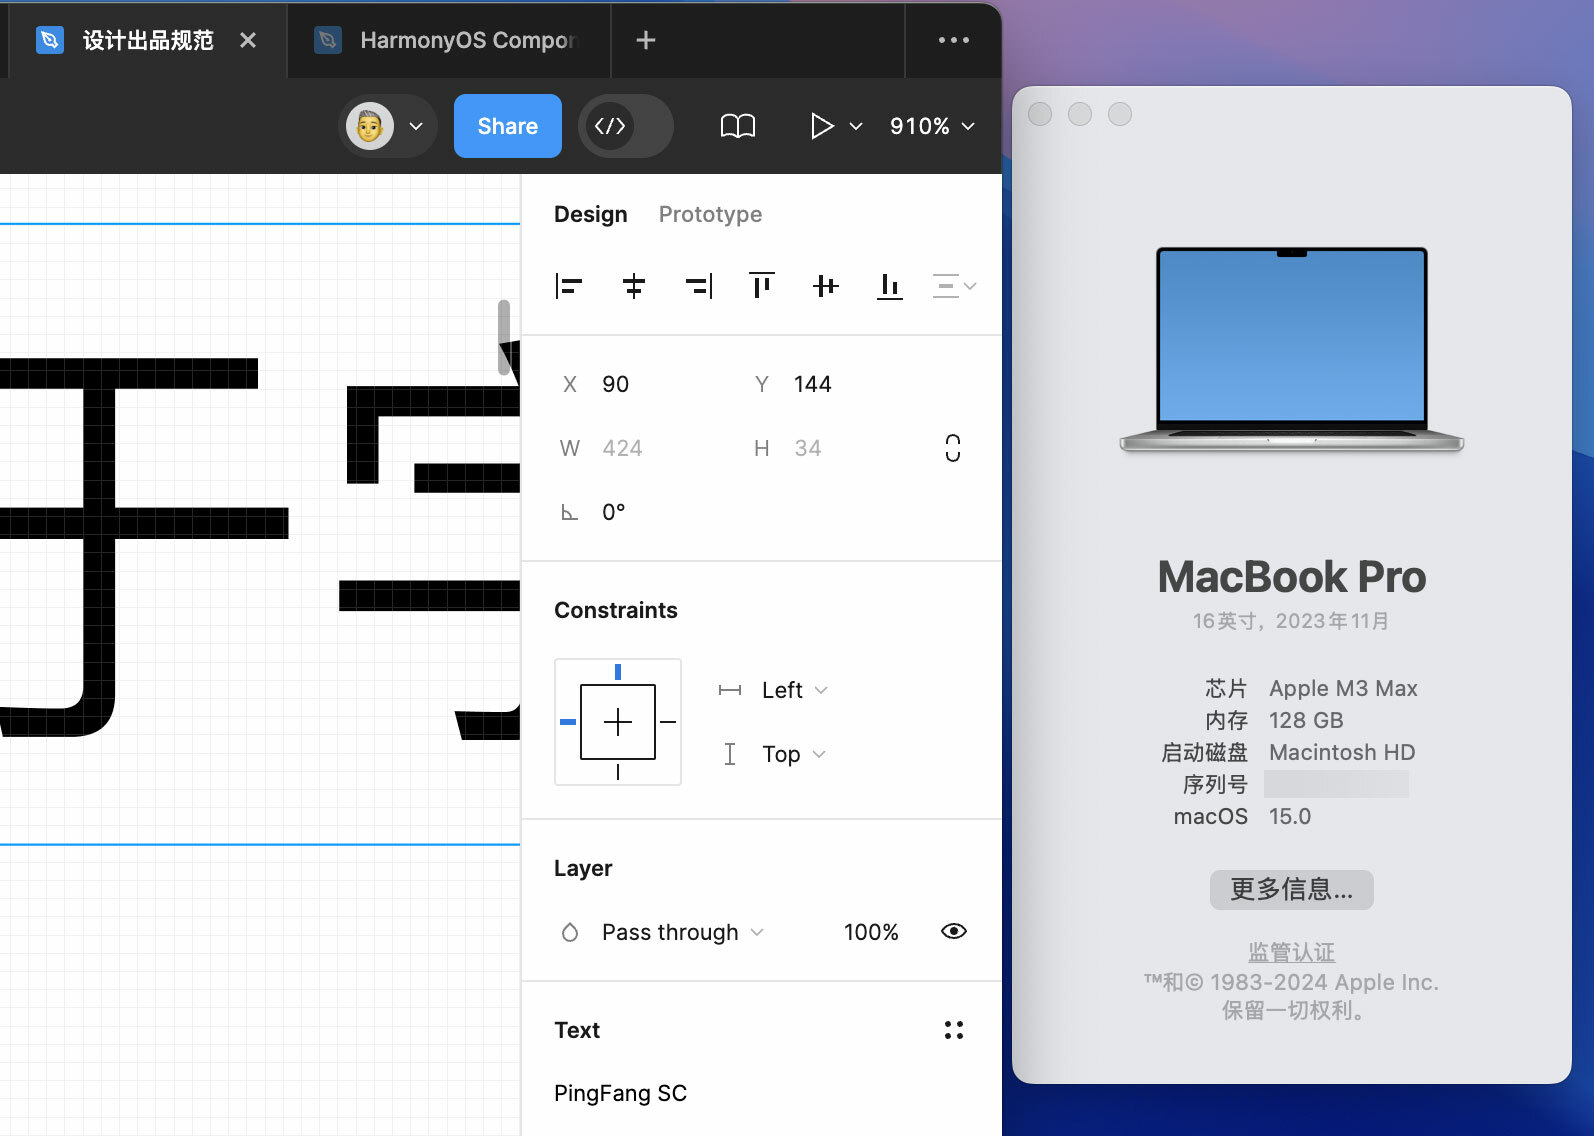Toggle Dev Mode switch
Viewport: 1594px width, 1136px height.
coord(626,126)
